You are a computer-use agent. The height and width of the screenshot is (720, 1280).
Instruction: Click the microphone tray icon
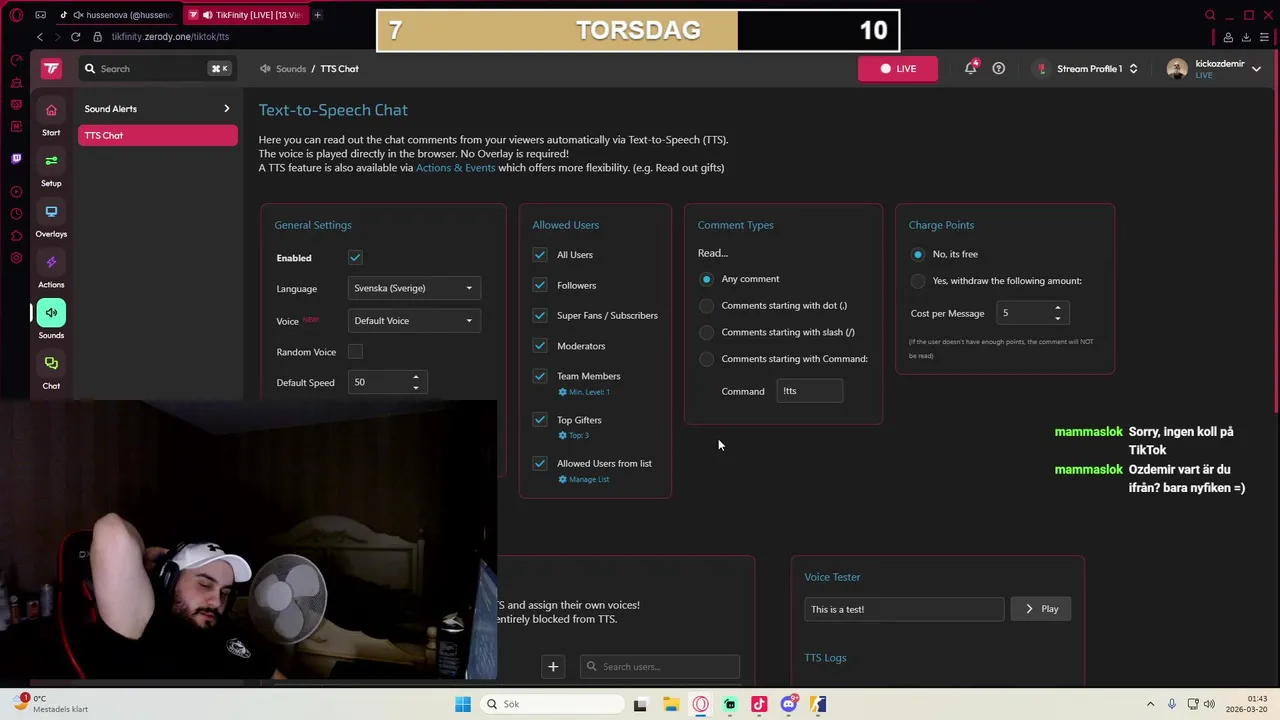pyautogui.click(x=1172, y=704)
